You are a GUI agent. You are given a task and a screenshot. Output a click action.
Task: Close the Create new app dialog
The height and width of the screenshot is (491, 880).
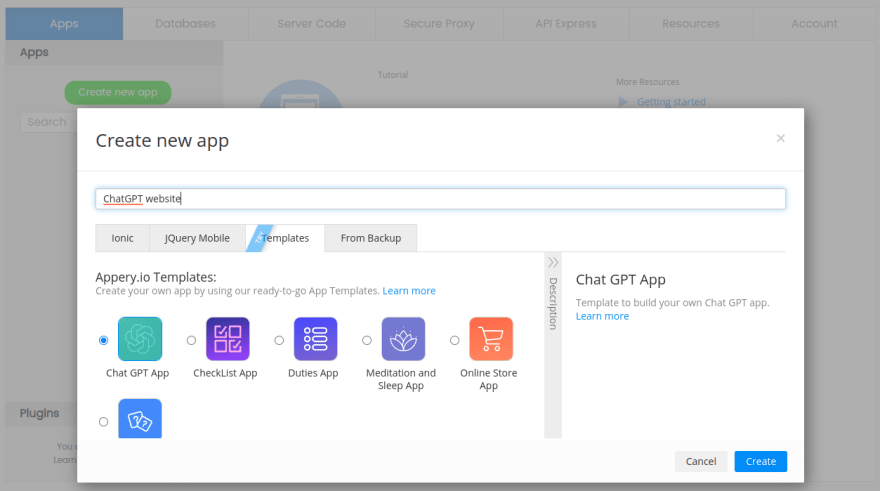coord(781,138)
